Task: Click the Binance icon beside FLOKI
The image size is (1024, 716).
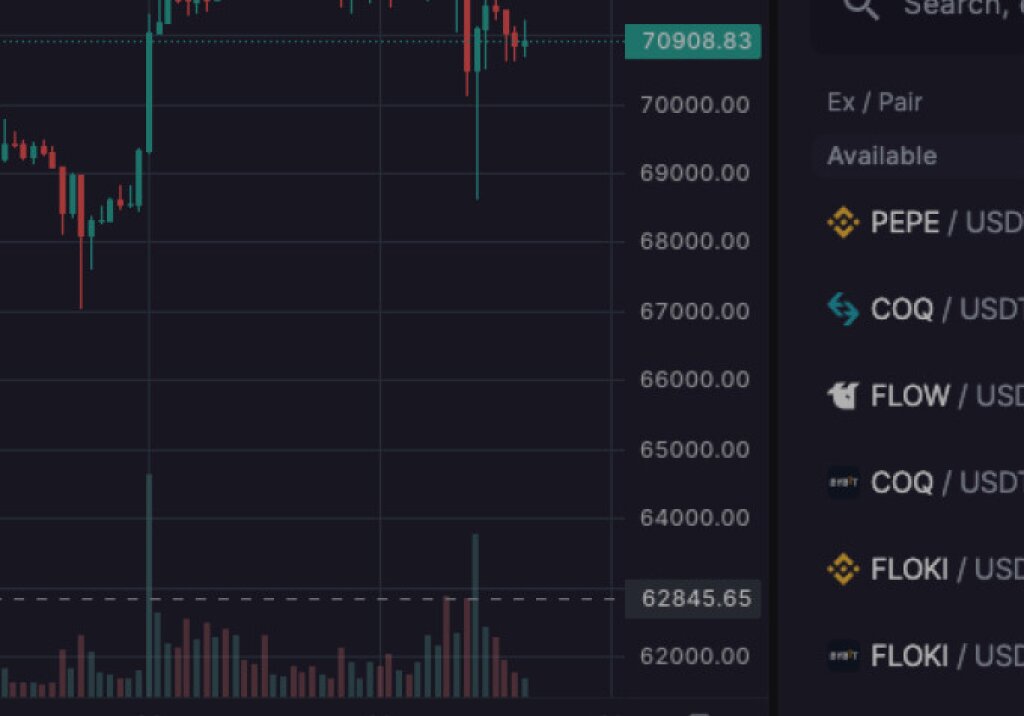Action: [843, 570]
